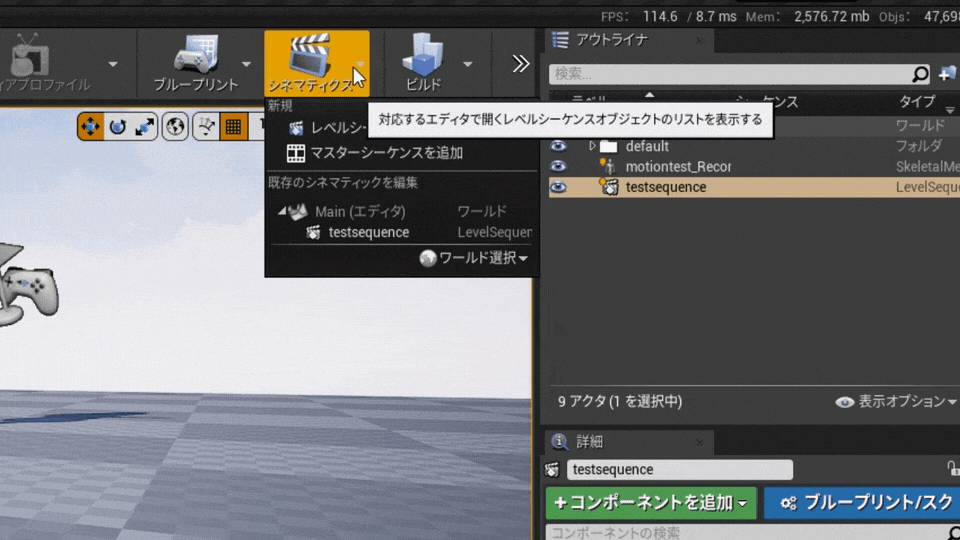Select the translate (move) gizmo tool
The width and height of the screenshot is (960, 540).
coord(90,127)
